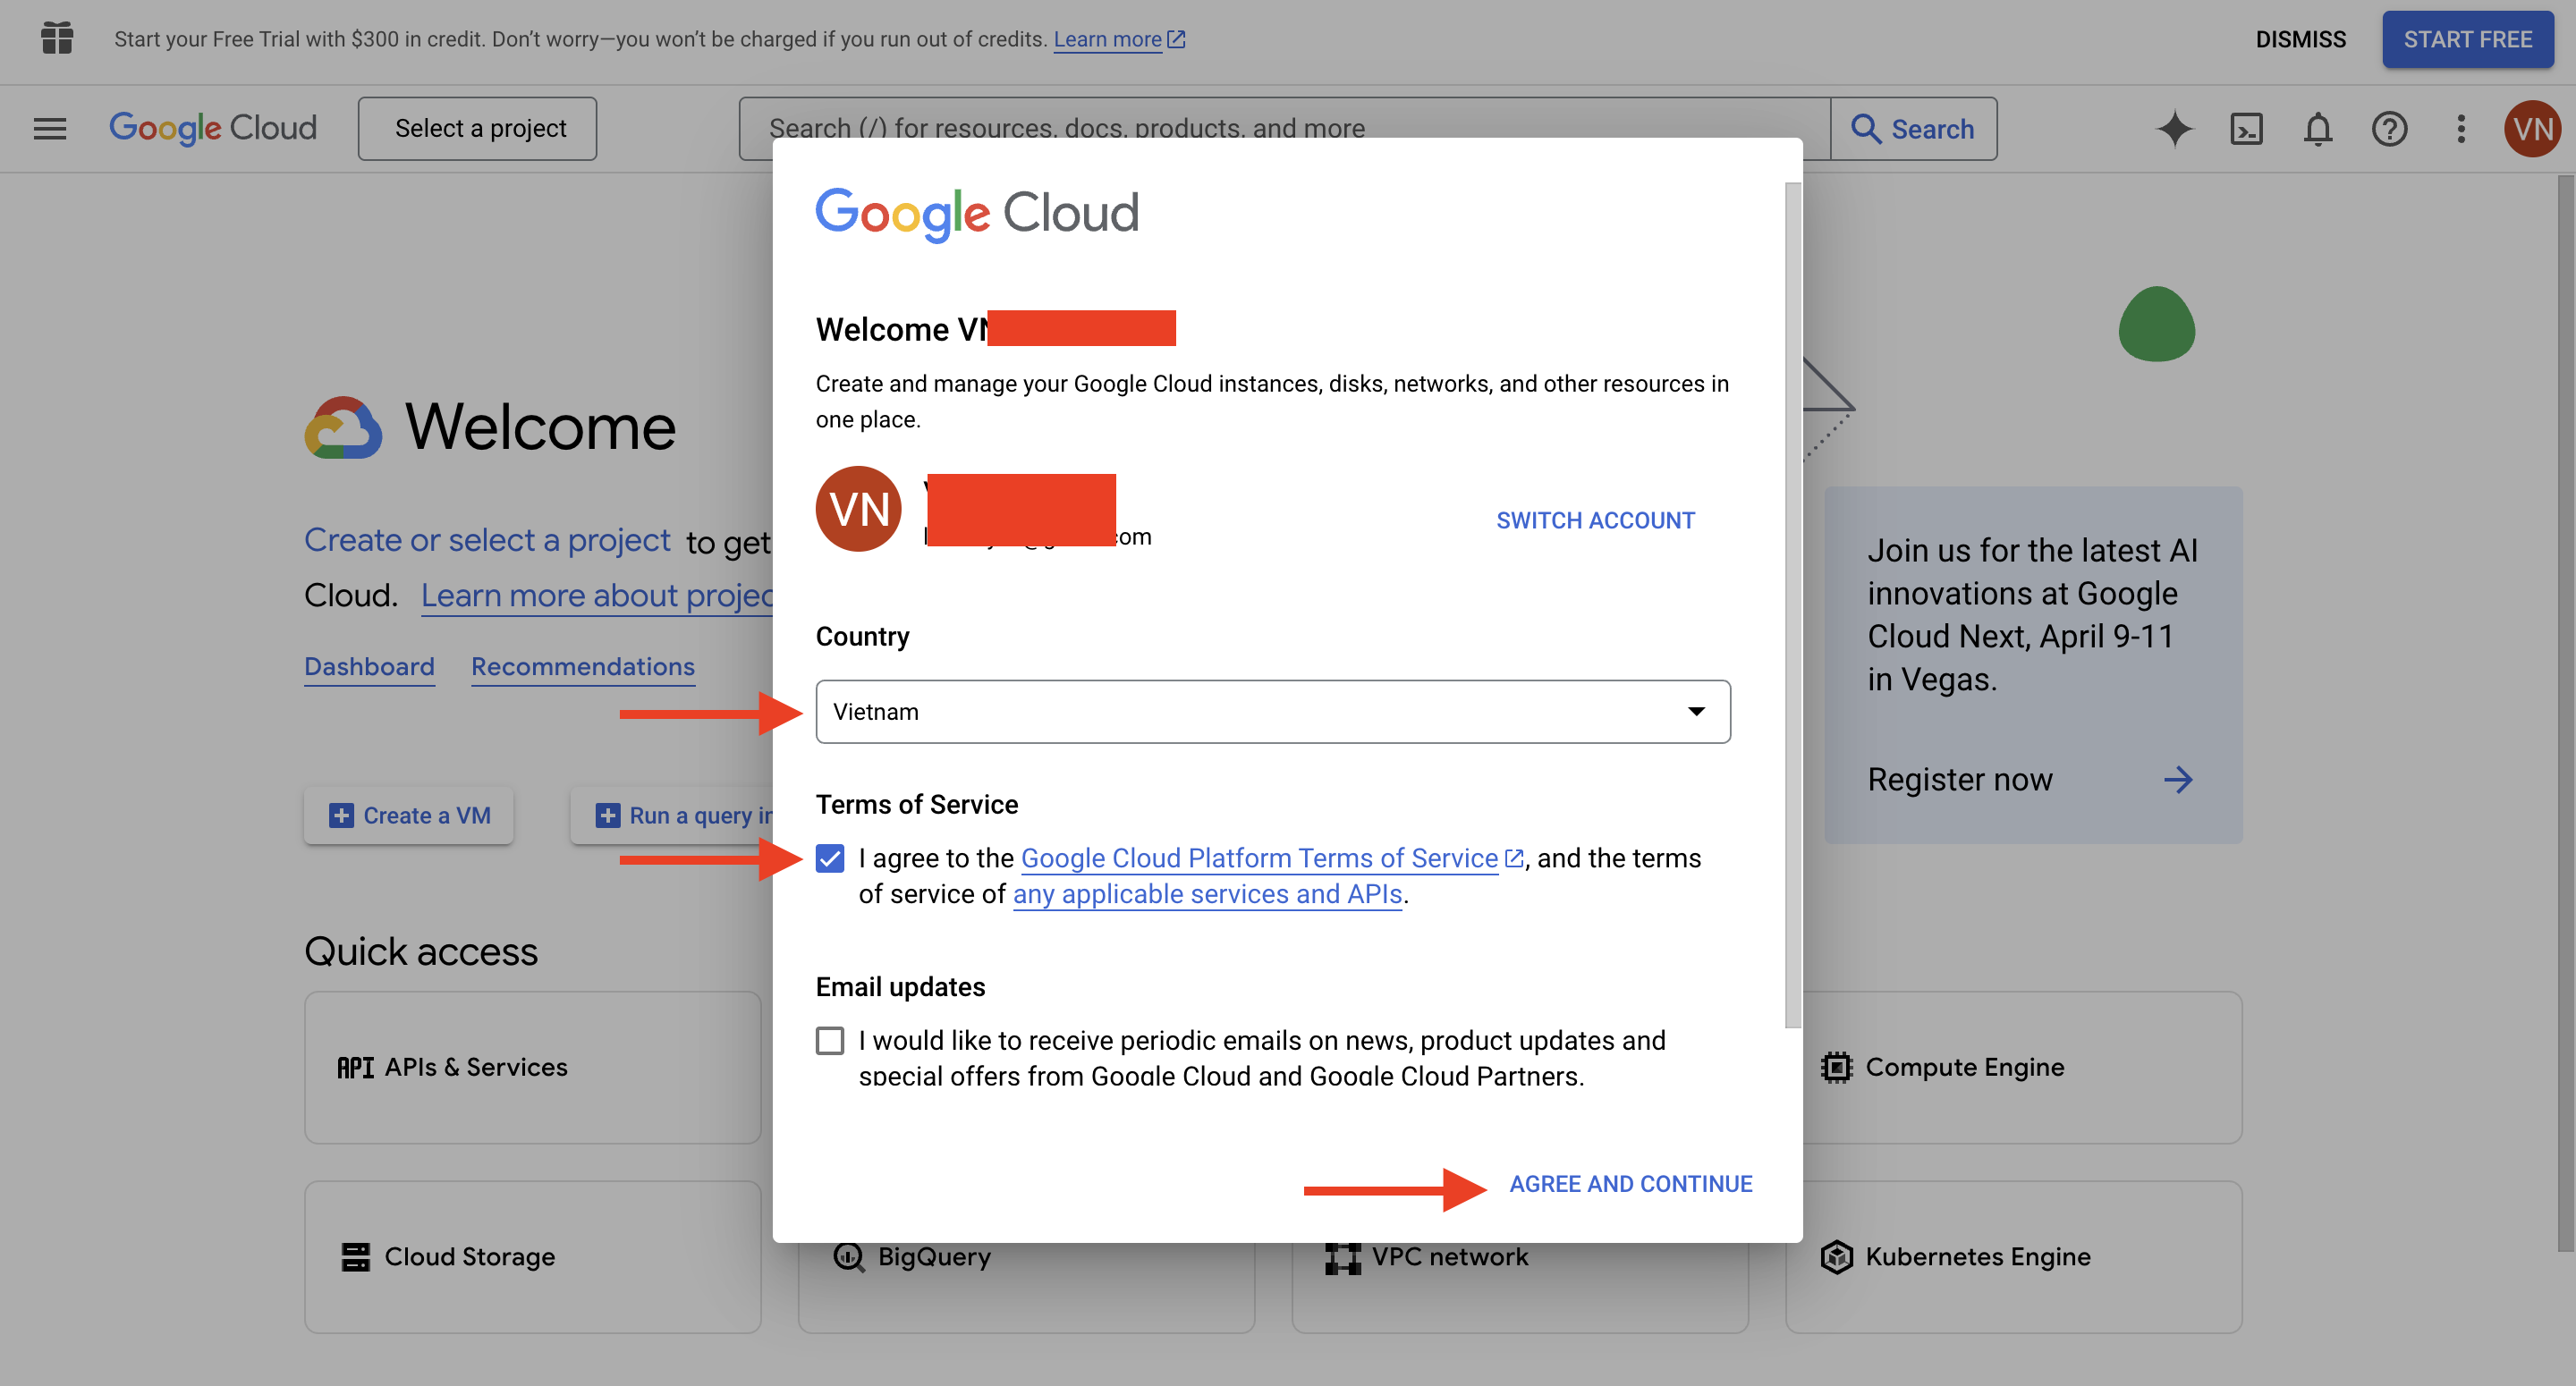Image resolution: width=2576 pixels, height=1386 pixels.
Task: Click the Learn more external link icon
Action: click(1176, 39)
